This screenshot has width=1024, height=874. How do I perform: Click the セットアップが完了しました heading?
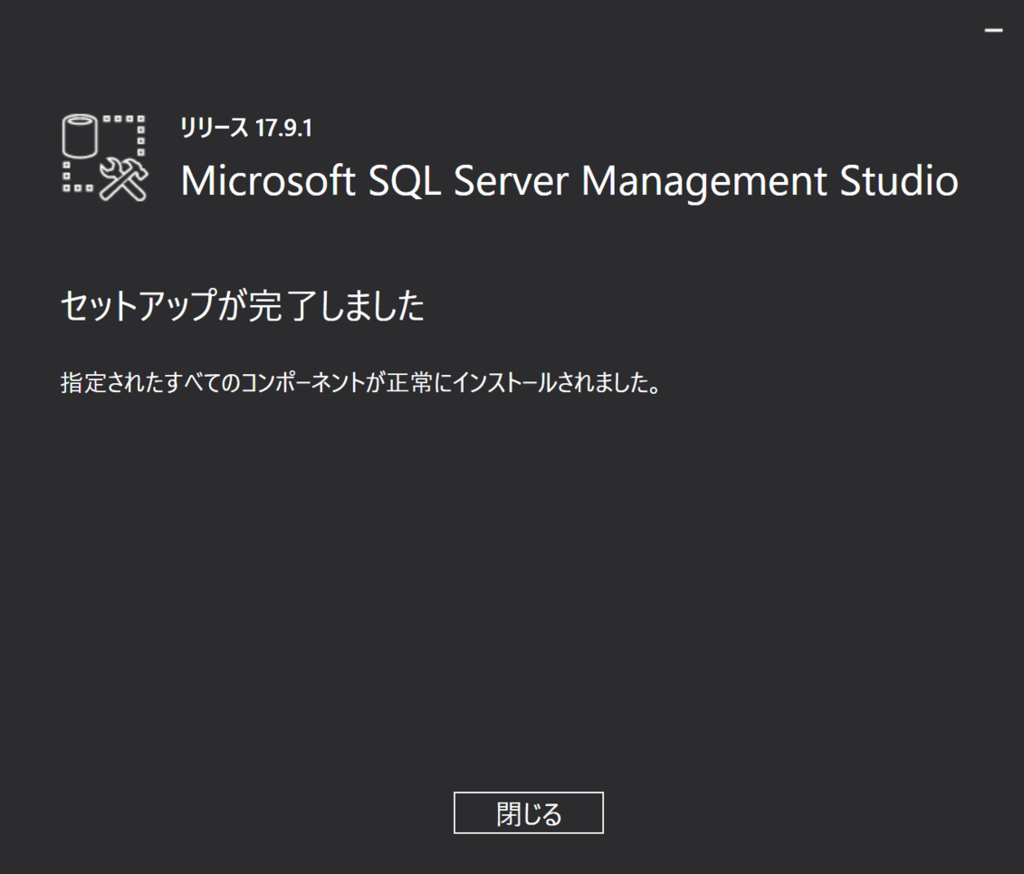click(244, 306)
